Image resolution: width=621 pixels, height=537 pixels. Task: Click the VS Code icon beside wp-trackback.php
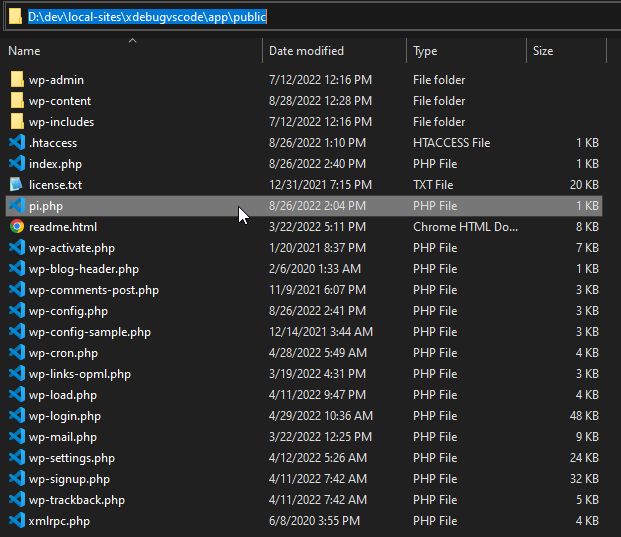(17, 499)
